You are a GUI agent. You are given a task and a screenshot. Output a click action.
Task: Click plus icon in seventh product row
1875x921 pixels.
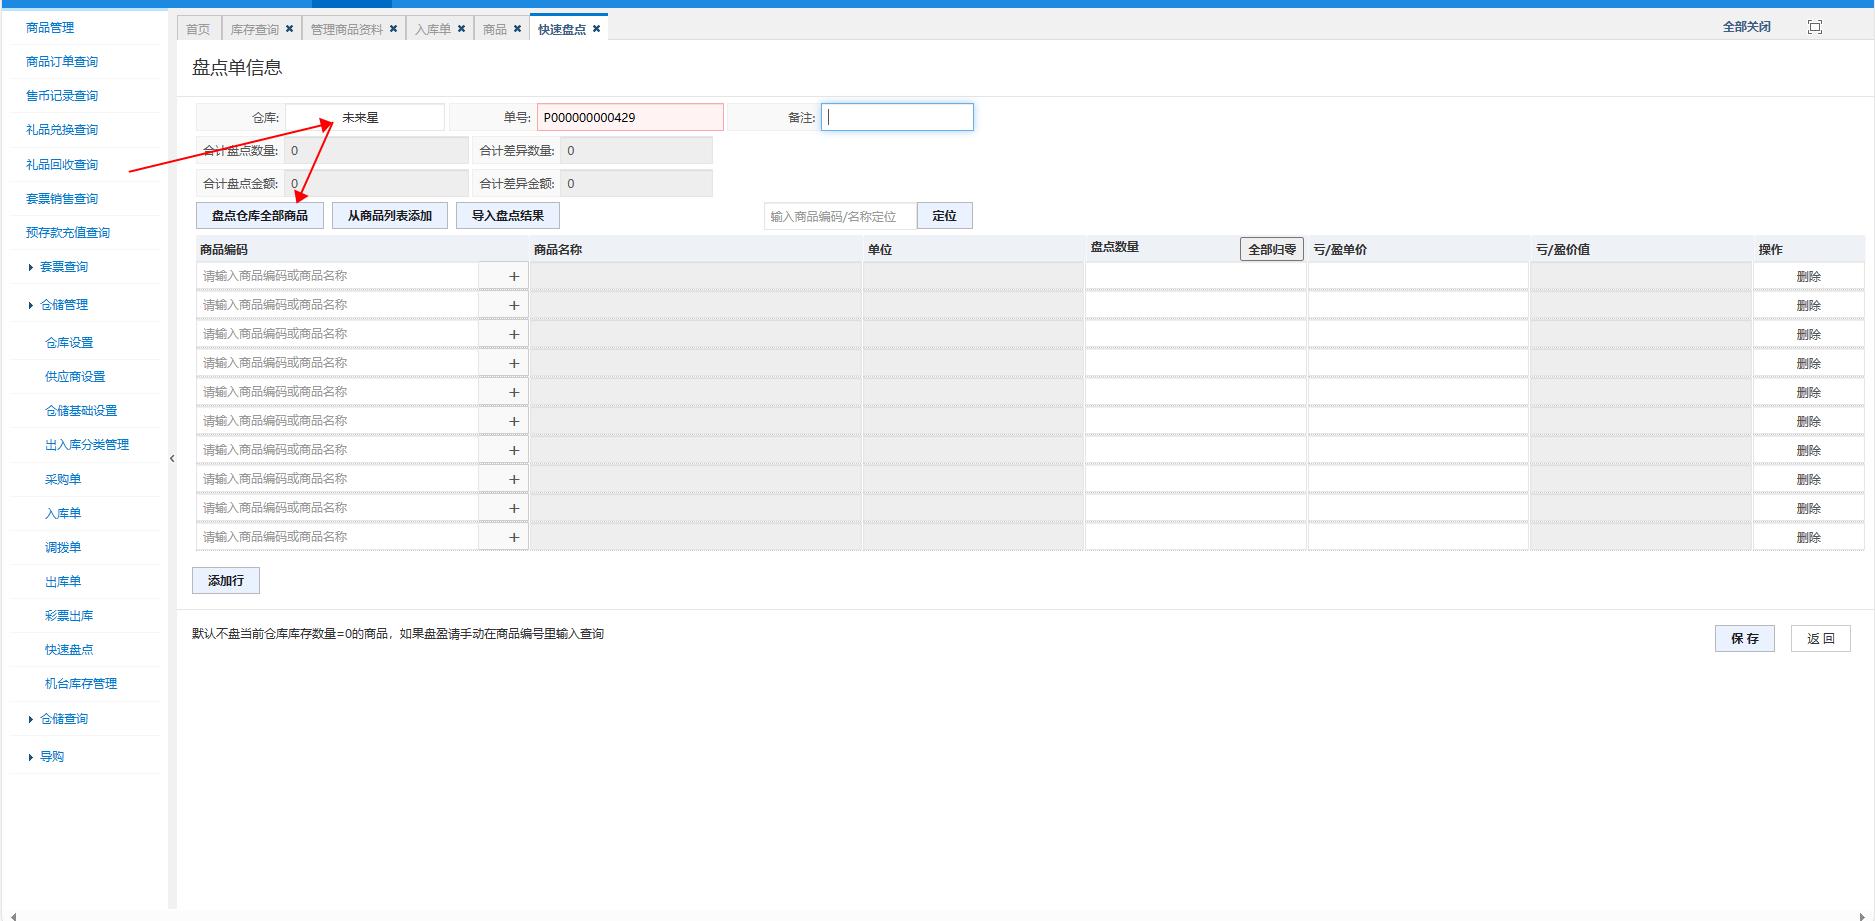coord(514,450)
